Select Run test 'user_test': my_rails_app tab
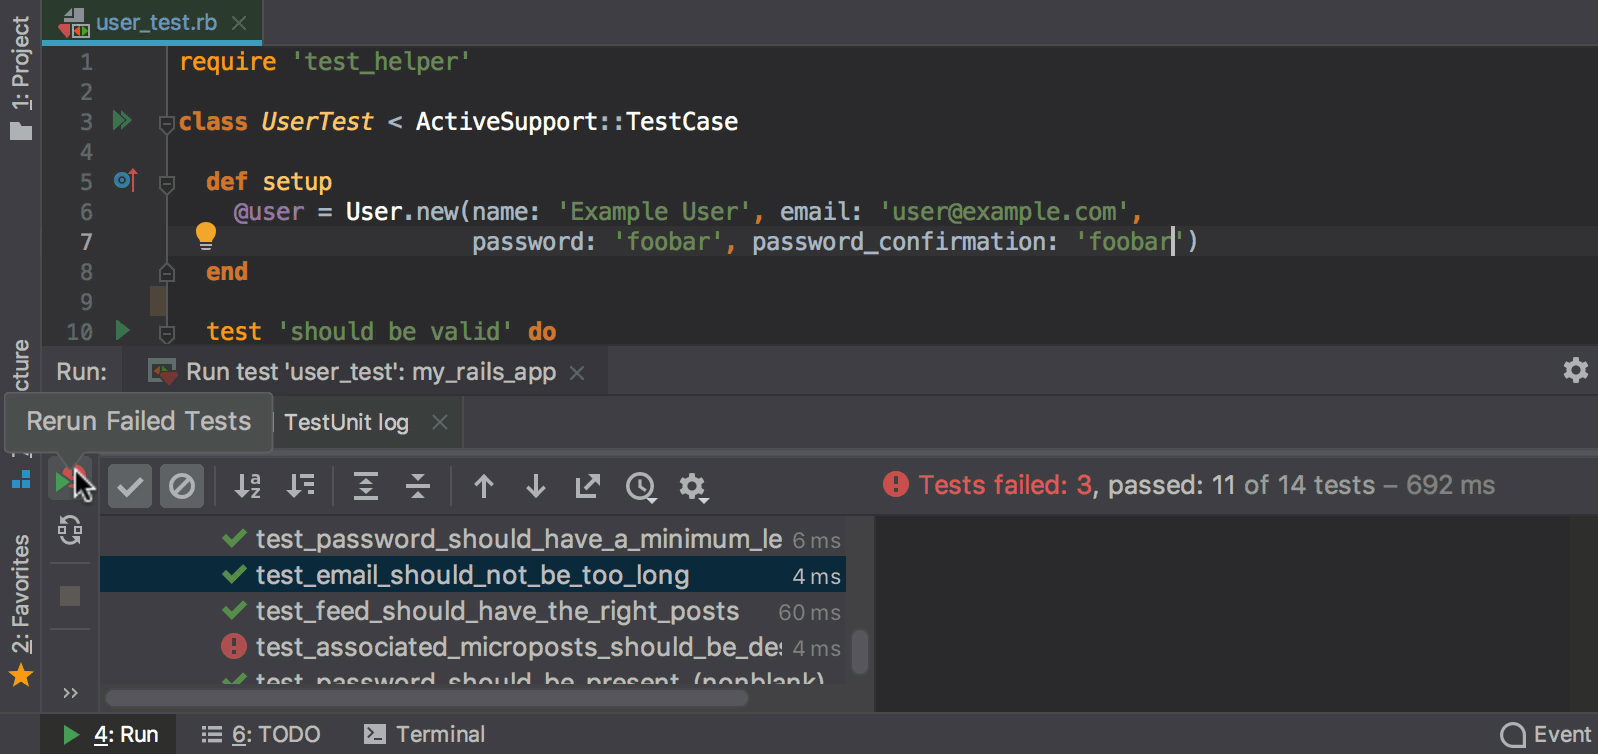The image size is (1598, 754). coord(365,372)
